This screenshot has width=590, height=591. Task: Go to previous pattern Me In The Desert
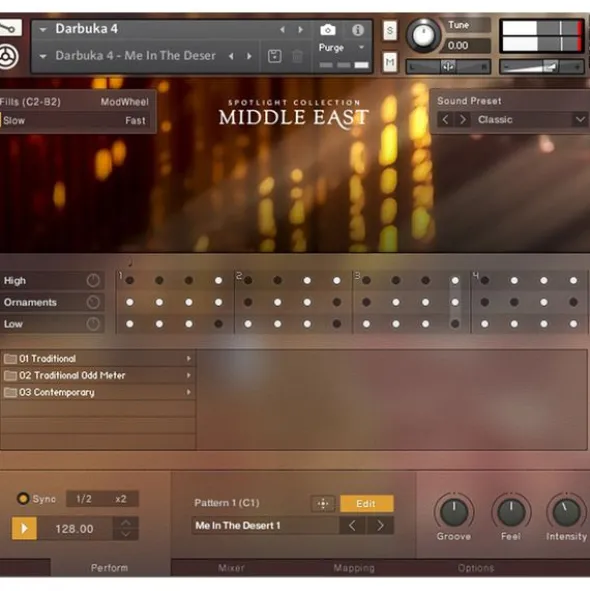[x=352, y=525]
